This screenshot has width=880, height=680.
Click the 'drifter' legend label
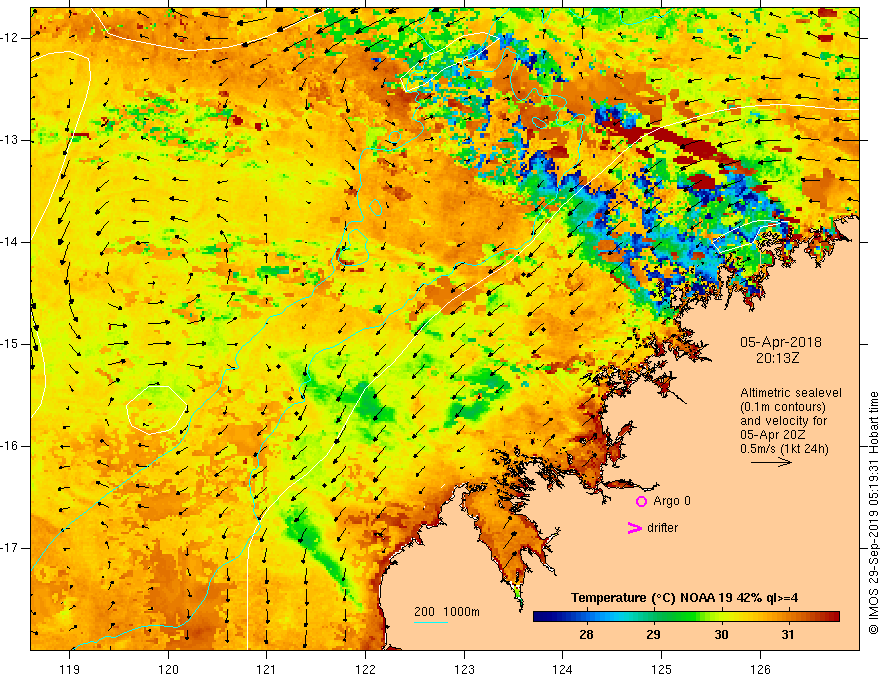[662, 528]
